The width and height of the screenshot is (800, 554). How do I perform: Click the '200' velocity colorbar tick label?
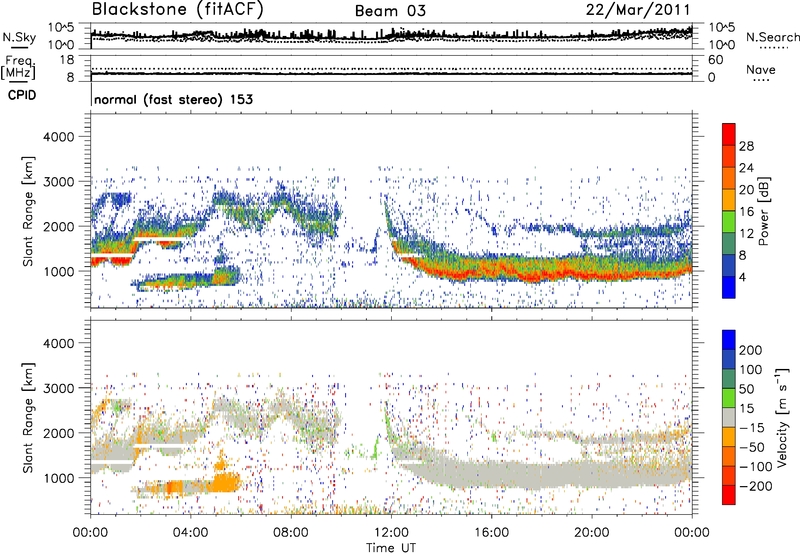tap(751, 350)
